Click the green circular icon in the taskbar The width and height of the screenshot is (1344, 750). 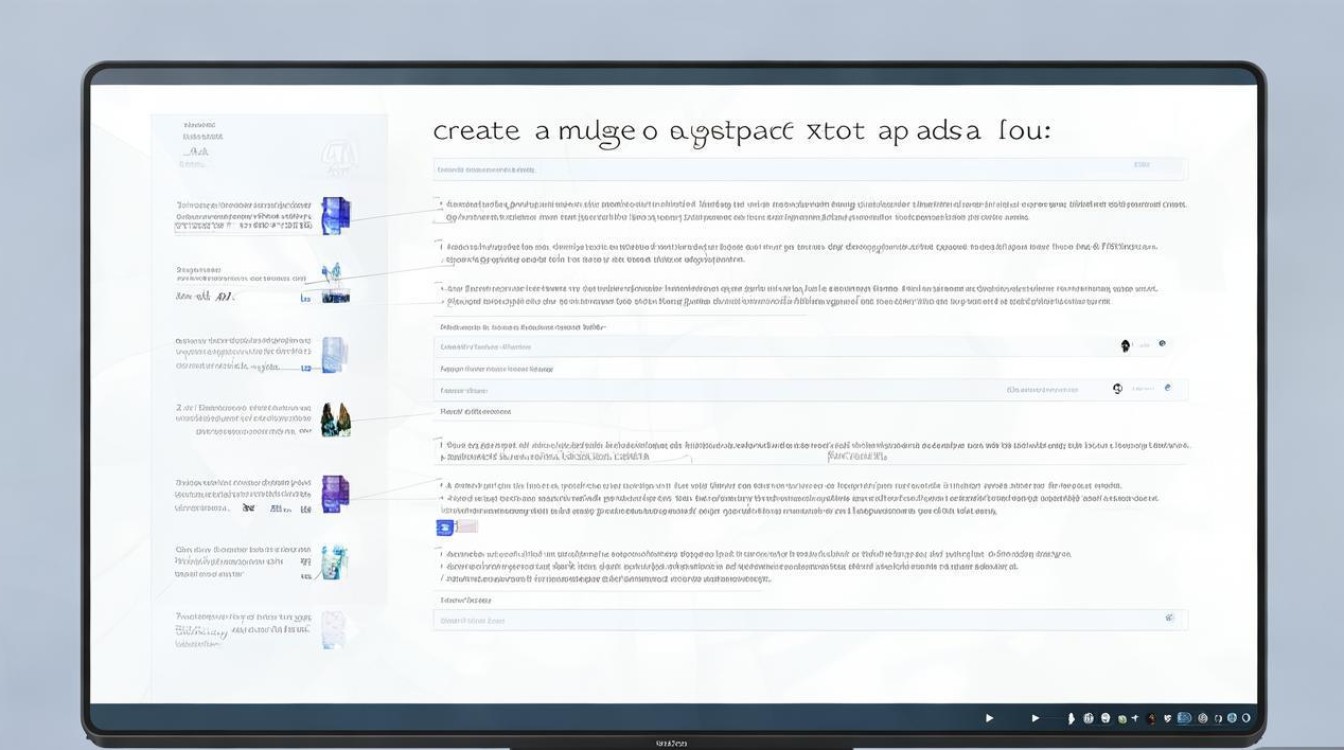click(1123, 718)
